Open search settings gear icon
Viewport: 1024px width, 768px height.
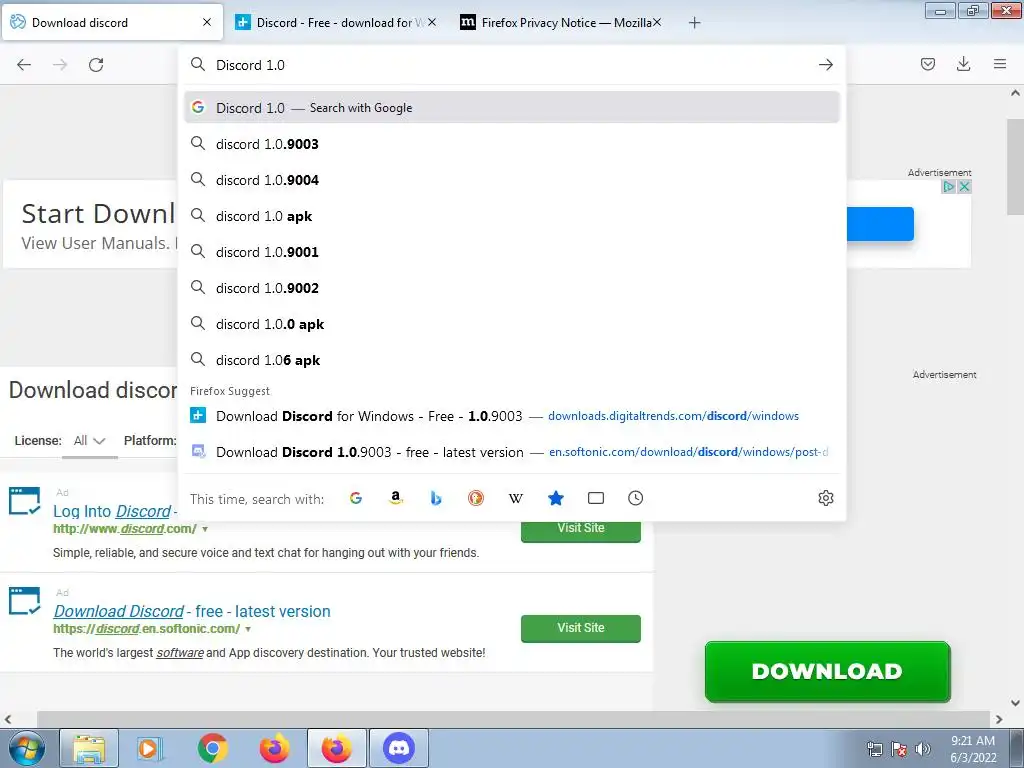point(825,498)
